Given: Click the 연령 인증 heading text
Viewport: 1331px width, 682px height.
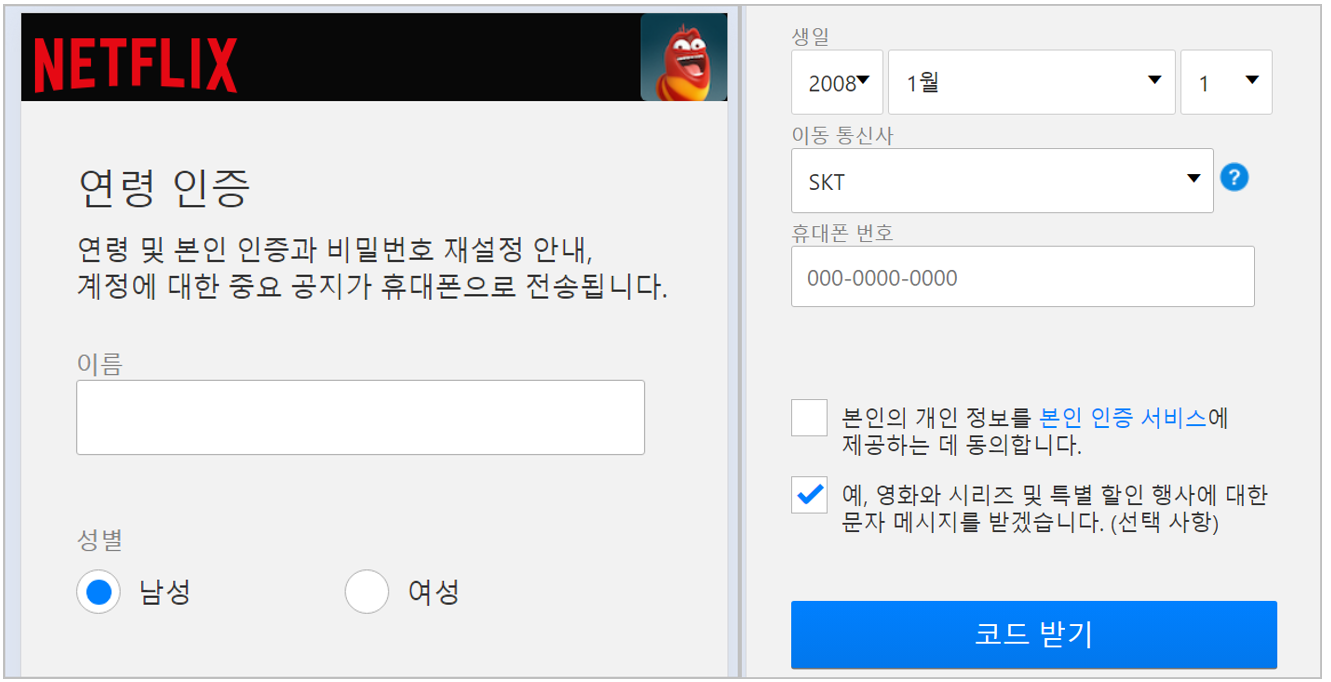Looking at the screenshot, I should click(x=164, y=187).
